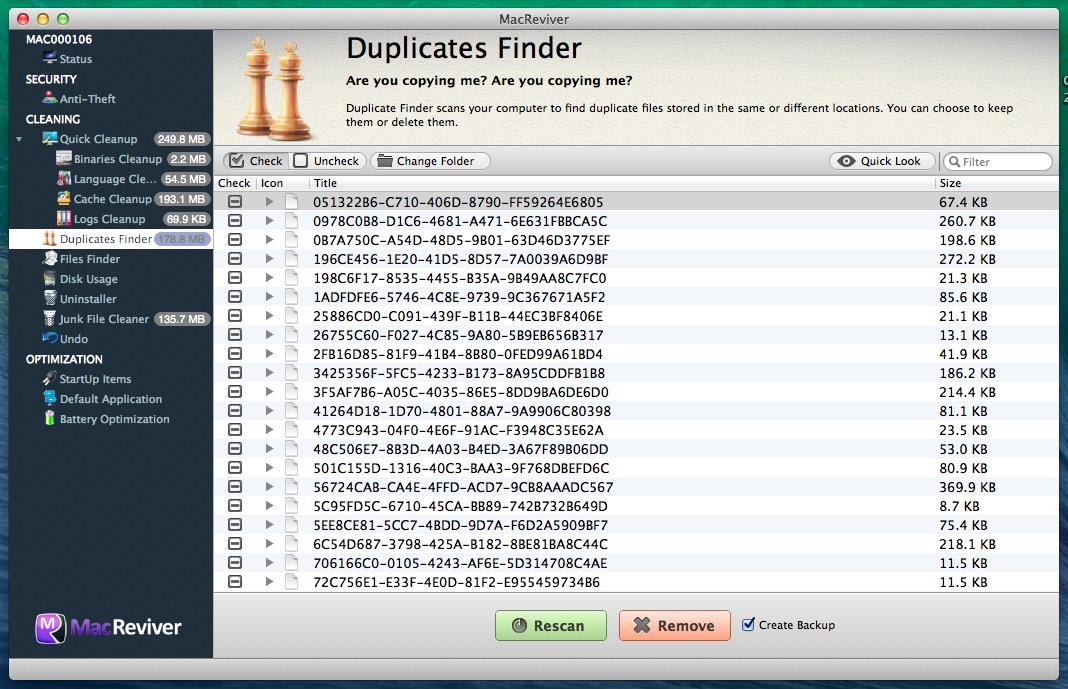Open the Uninstaller trash icon

pos(50,298)
